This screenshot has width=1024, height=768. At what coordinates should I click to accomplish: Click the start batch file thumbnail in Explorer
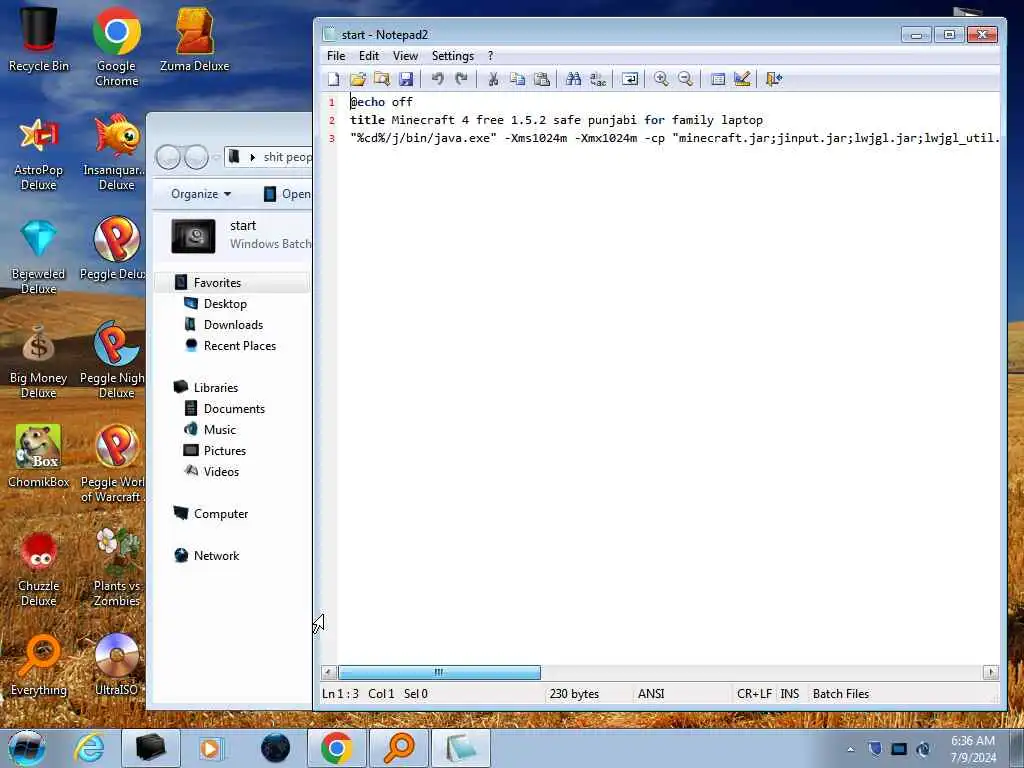(x=193, y=236)
